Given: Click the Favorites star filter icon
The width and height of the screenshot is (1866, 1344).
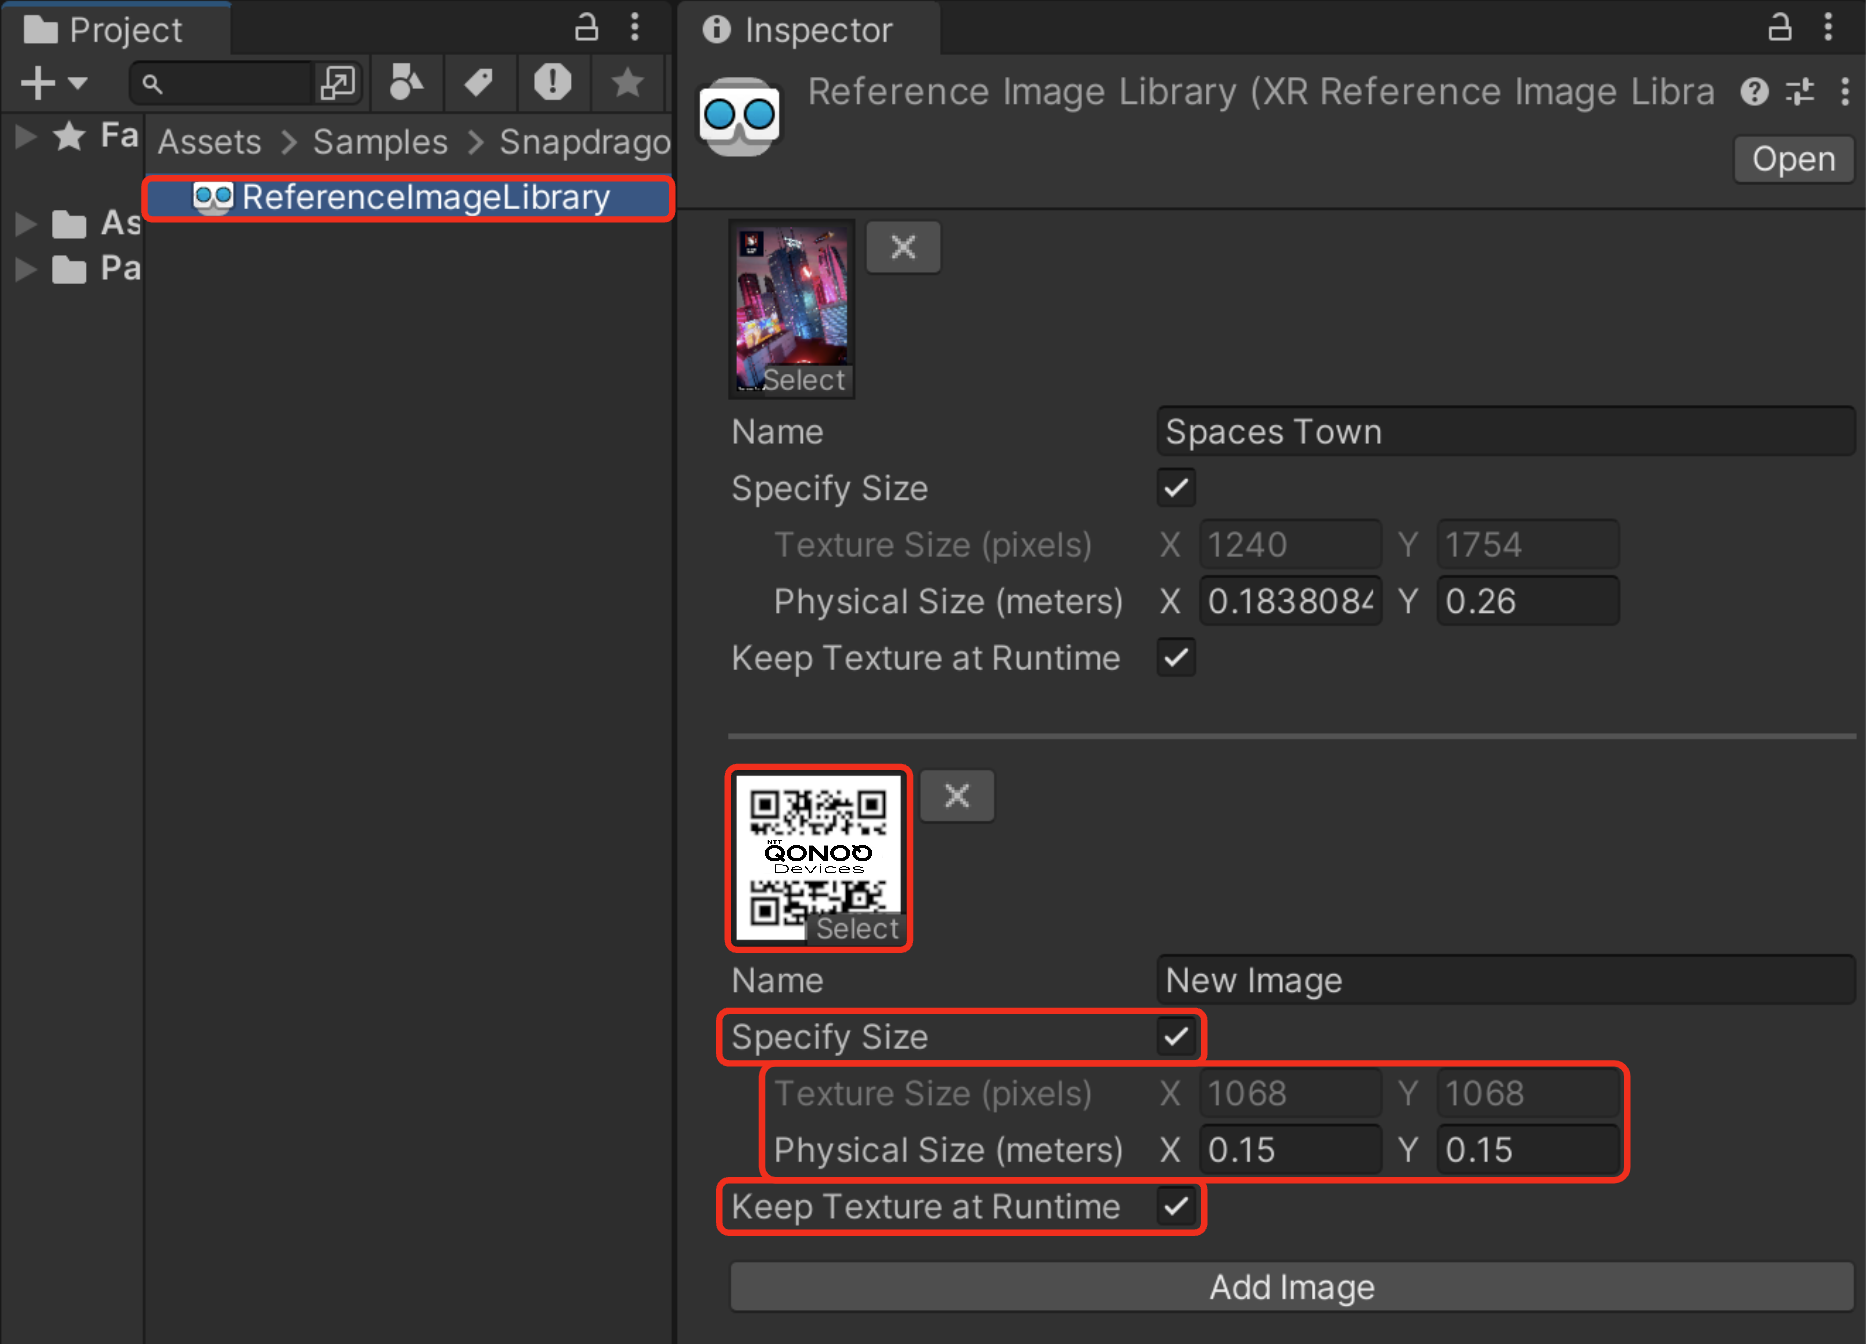Looking at the screenshot, I should click(627, 83).
